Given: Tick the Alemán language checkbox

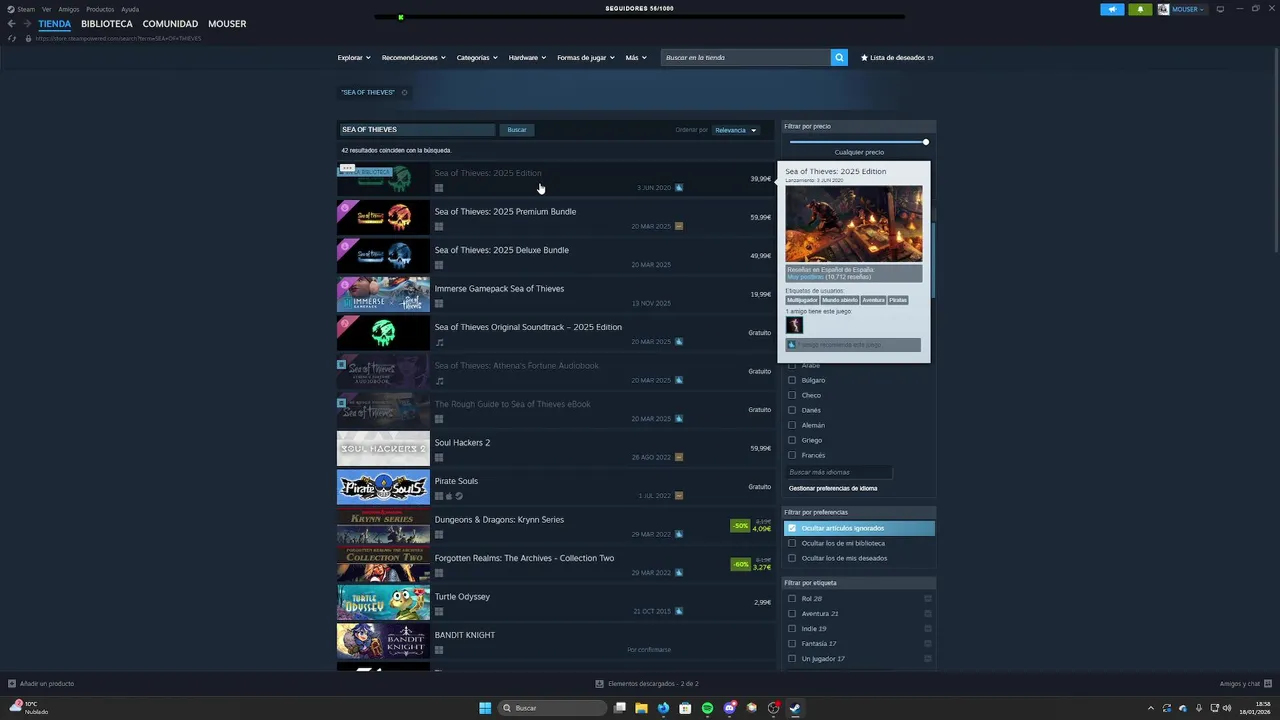Looking at the screenshot, I should (792, 425).
